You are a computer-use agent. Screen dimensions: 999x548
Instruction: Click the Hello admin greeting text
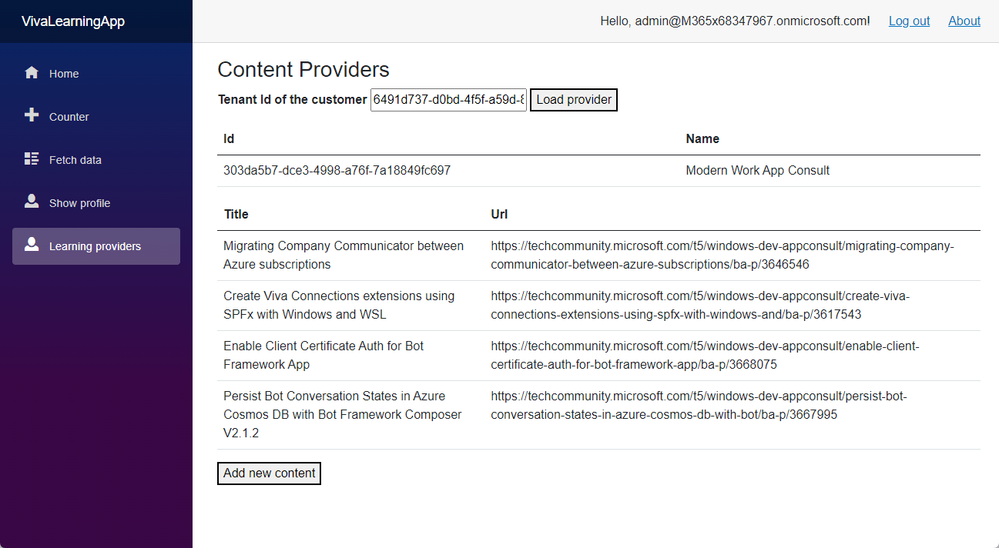[x=735, y=21]
